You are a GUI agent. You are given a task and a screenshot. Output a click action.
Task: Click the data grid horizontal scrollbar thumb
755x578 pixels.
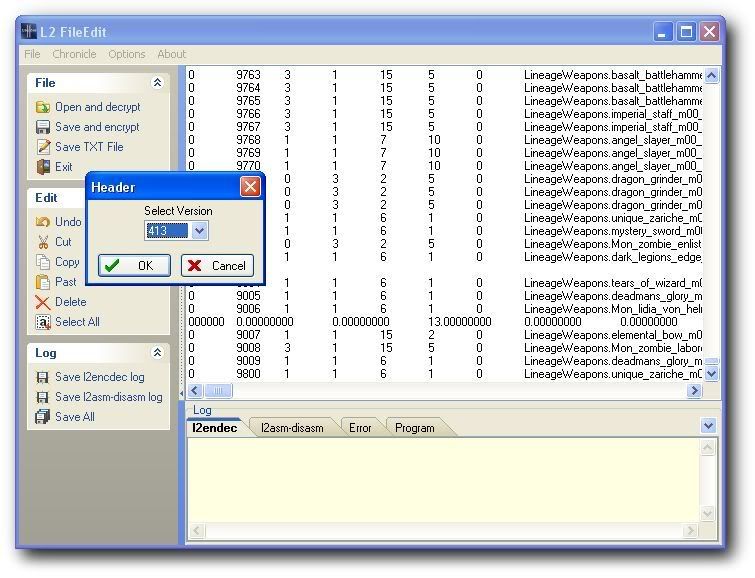218,391
